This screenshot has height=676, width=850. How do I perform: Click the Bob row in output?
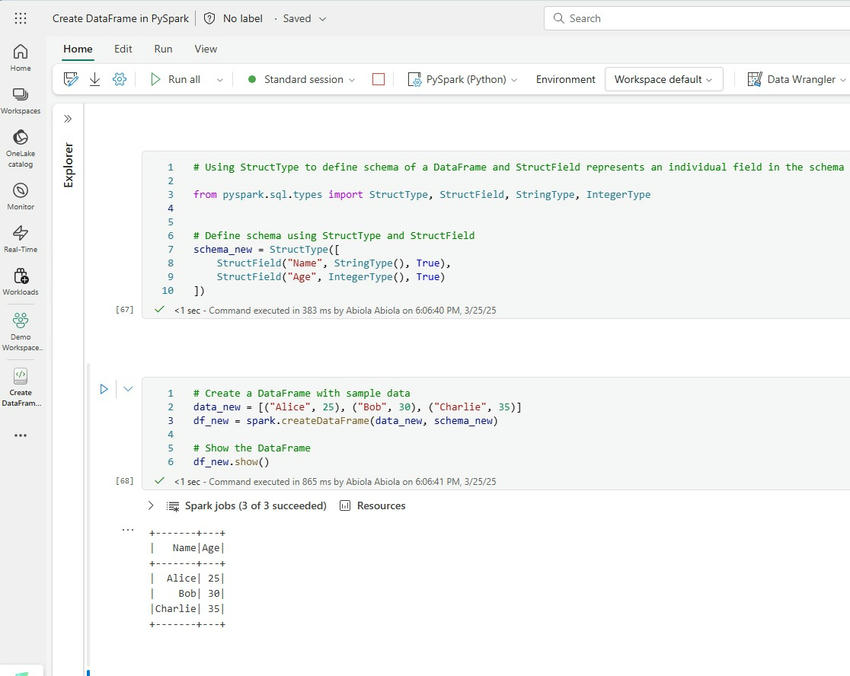[x=188, y=594]
